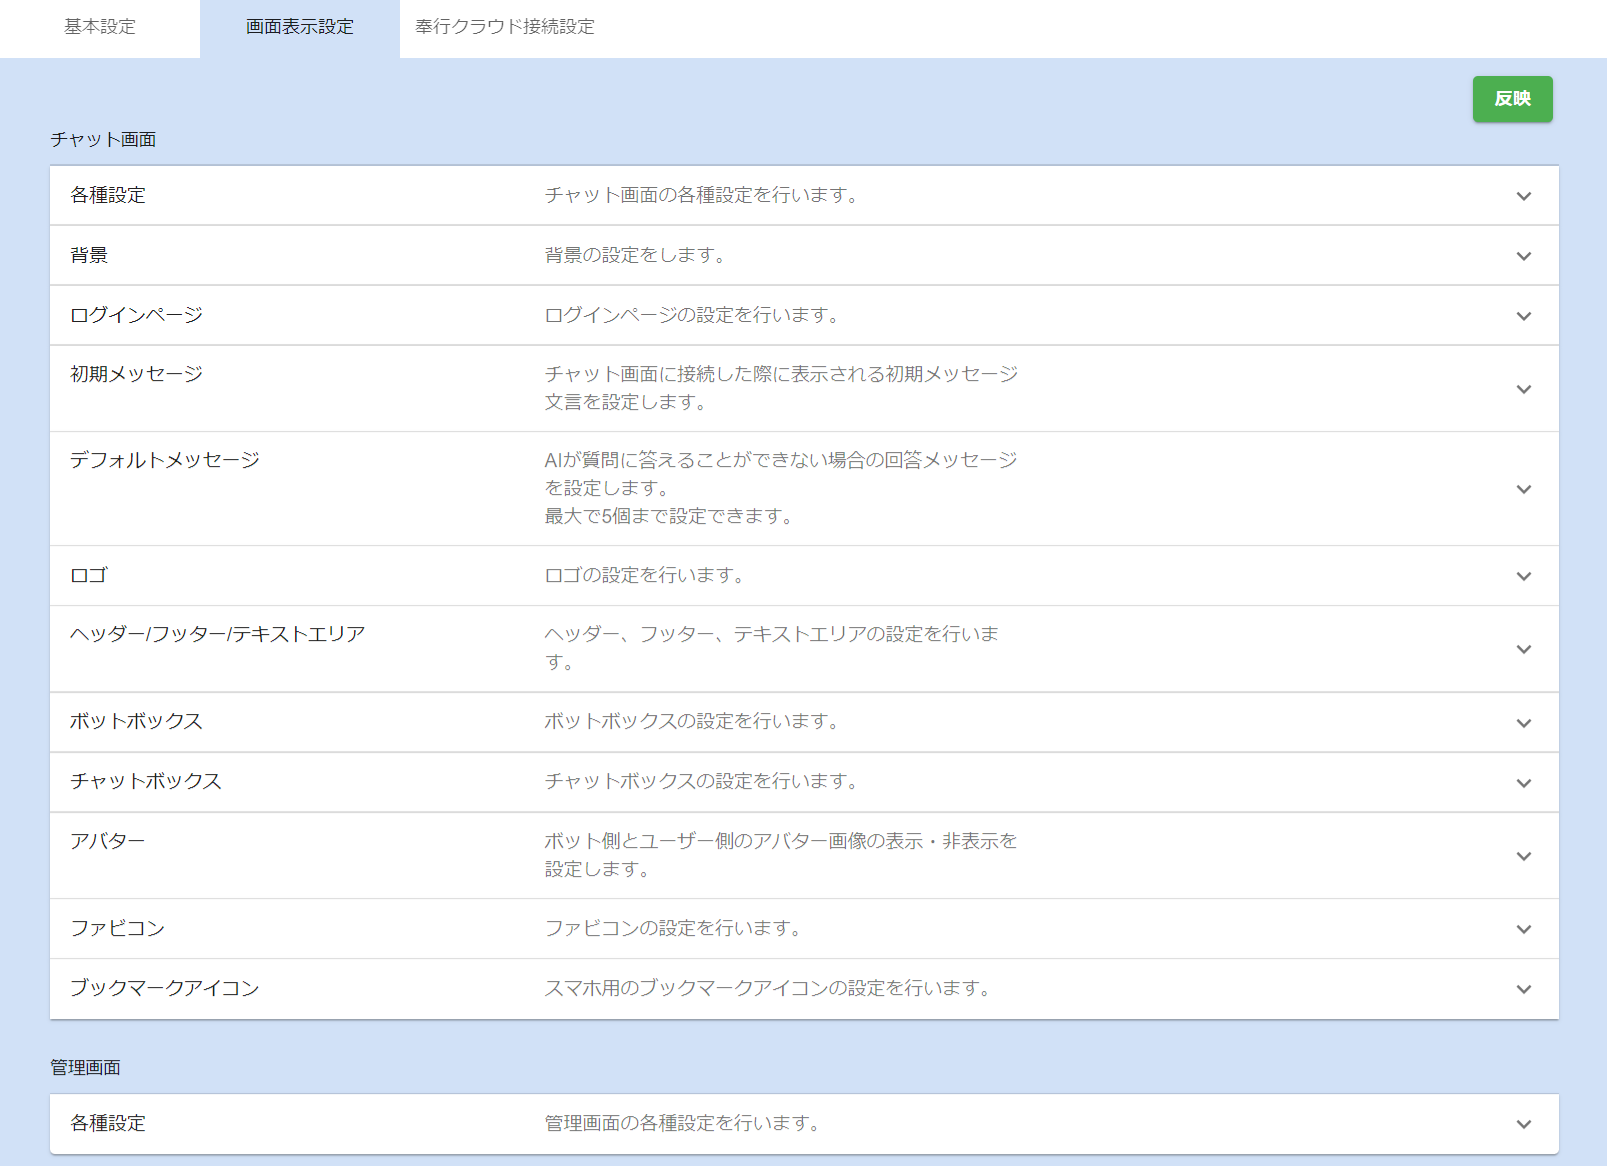
Task: Click the ヘッダー/フッター/テキストエリア chevron
Action: [1523, 649]
